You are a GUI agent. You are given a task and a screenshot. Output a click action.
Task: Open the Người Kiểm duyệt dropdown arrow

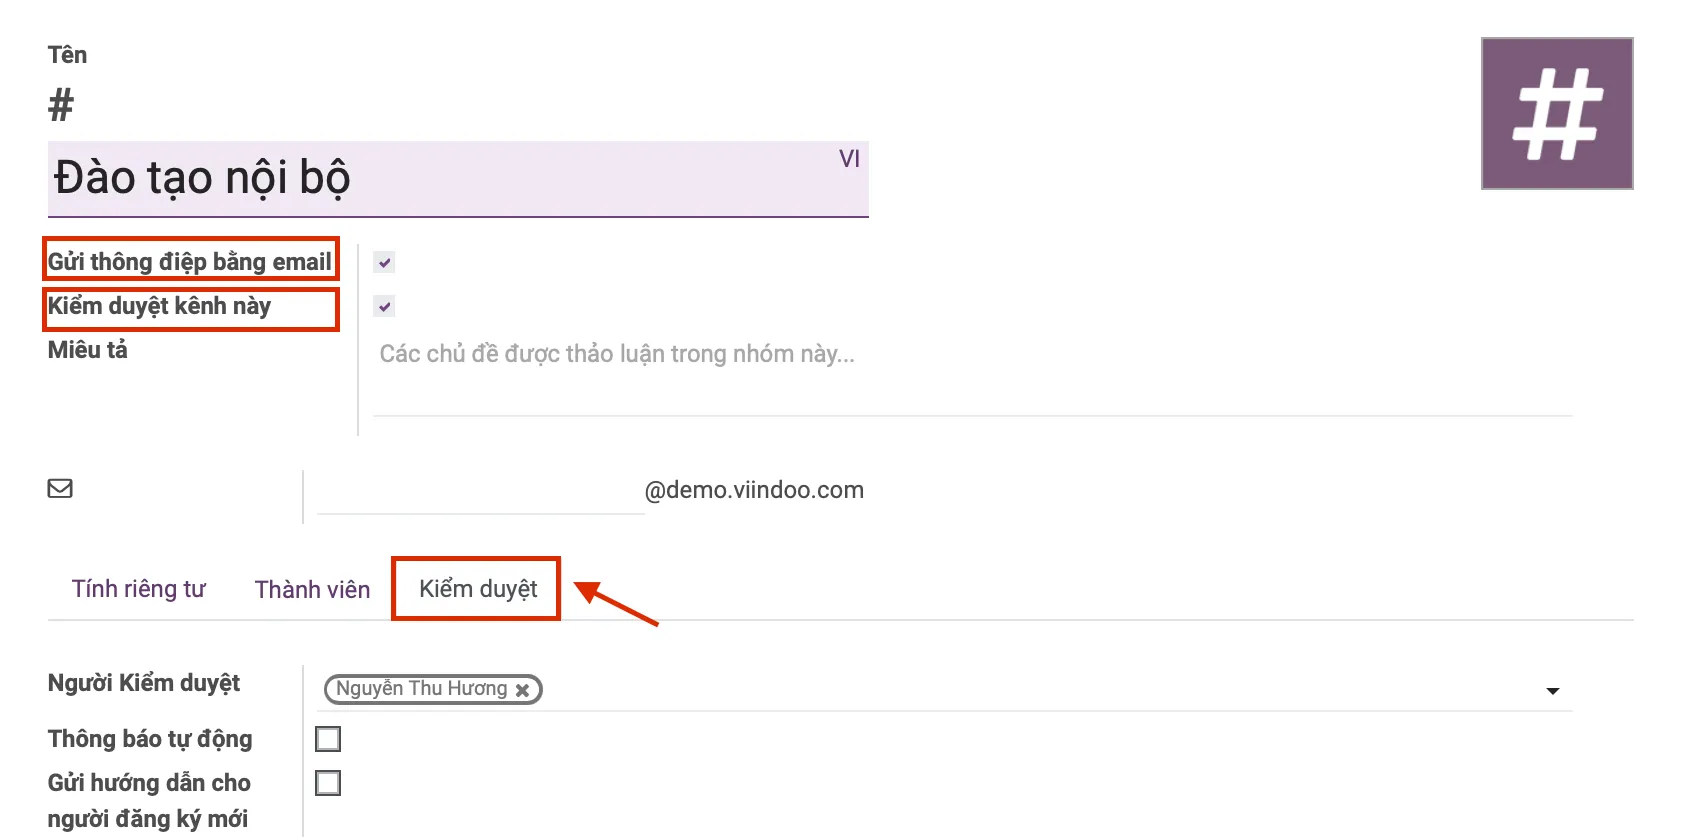(x=1553, y=691)
